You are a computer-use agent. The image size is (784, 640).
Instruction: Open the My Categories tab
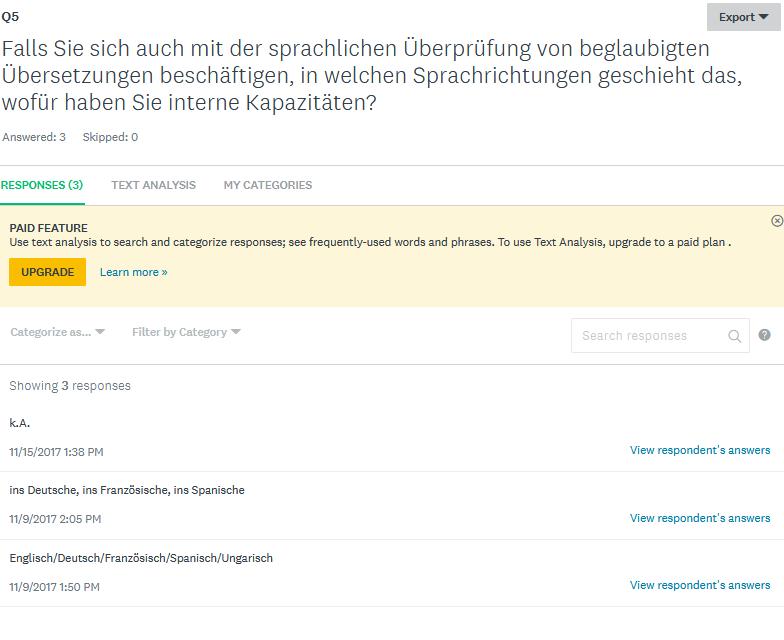pos(267,185)
